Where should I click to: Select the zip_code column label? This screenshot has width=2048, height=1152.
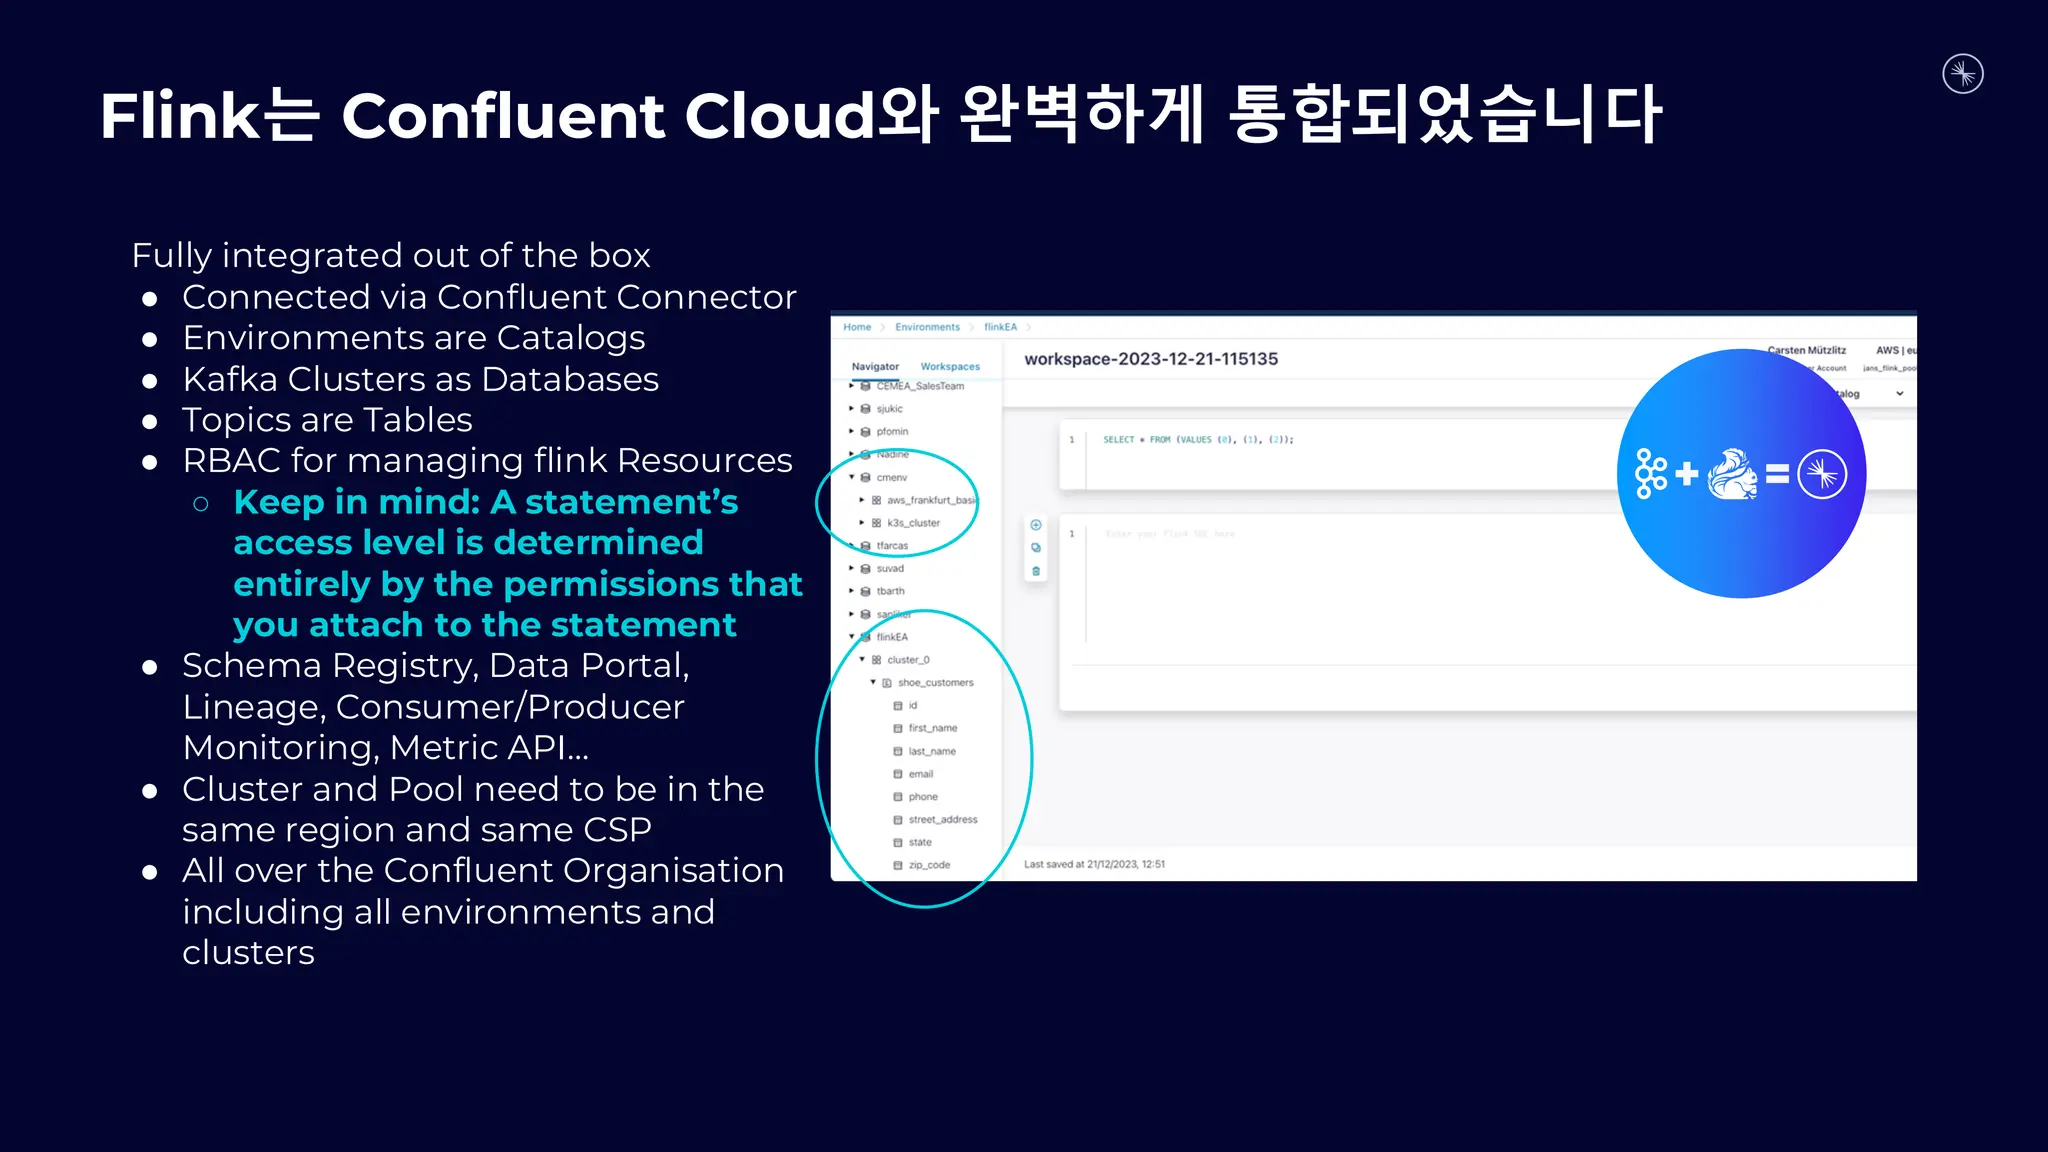[x=929, y=866]
